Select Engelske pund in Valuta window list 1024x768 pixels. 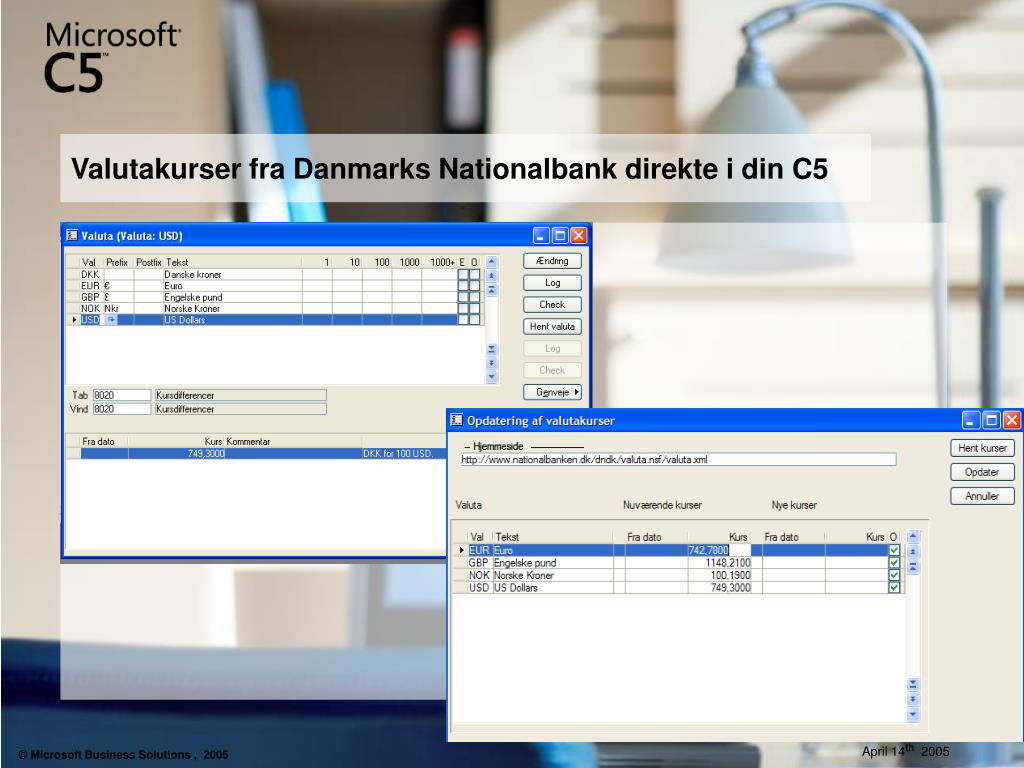[193, 297]
